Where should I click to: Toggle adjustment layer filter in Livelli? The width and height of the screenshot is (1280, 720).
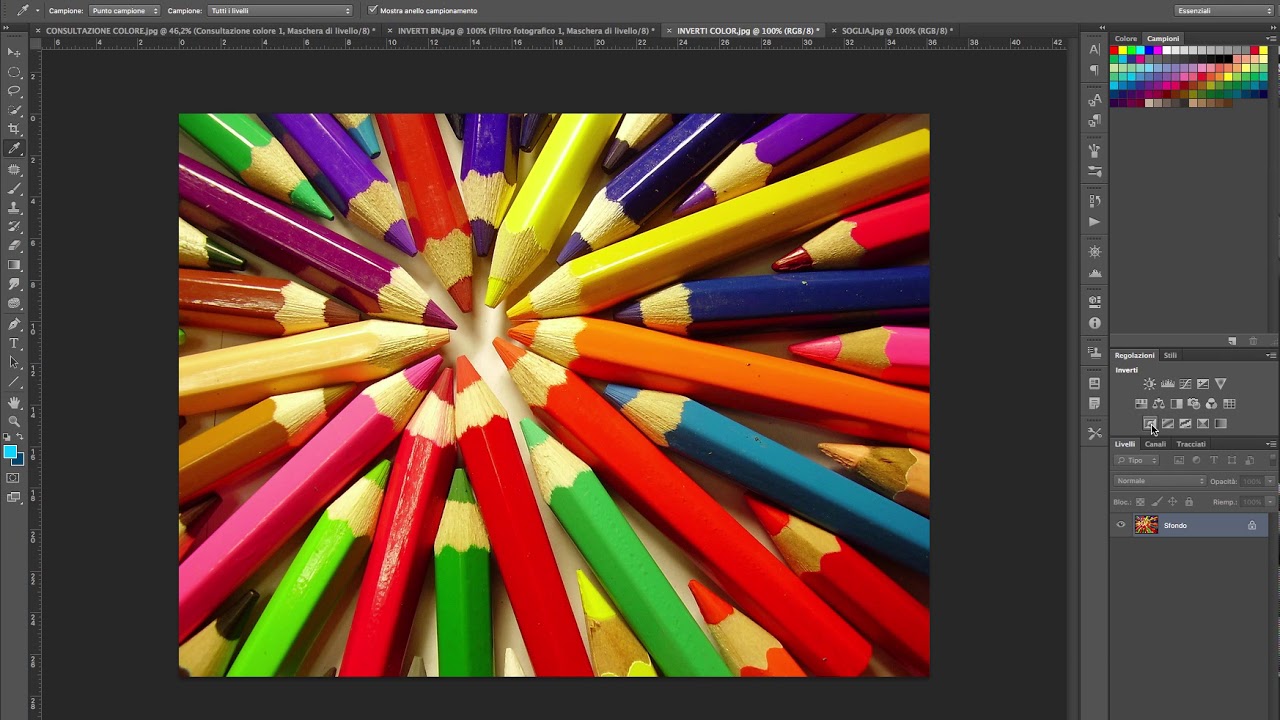pyautogui.click(x=1196, y=460)
